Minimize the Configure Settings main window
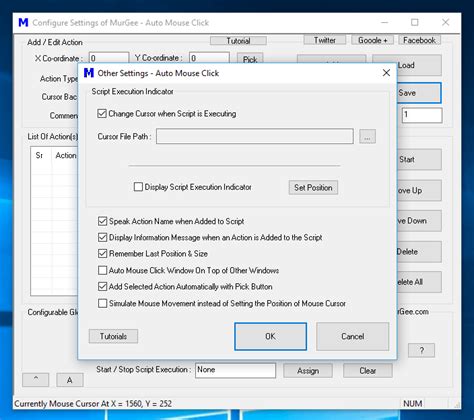This screenshot has width=474, height=420. click(385, 22)
